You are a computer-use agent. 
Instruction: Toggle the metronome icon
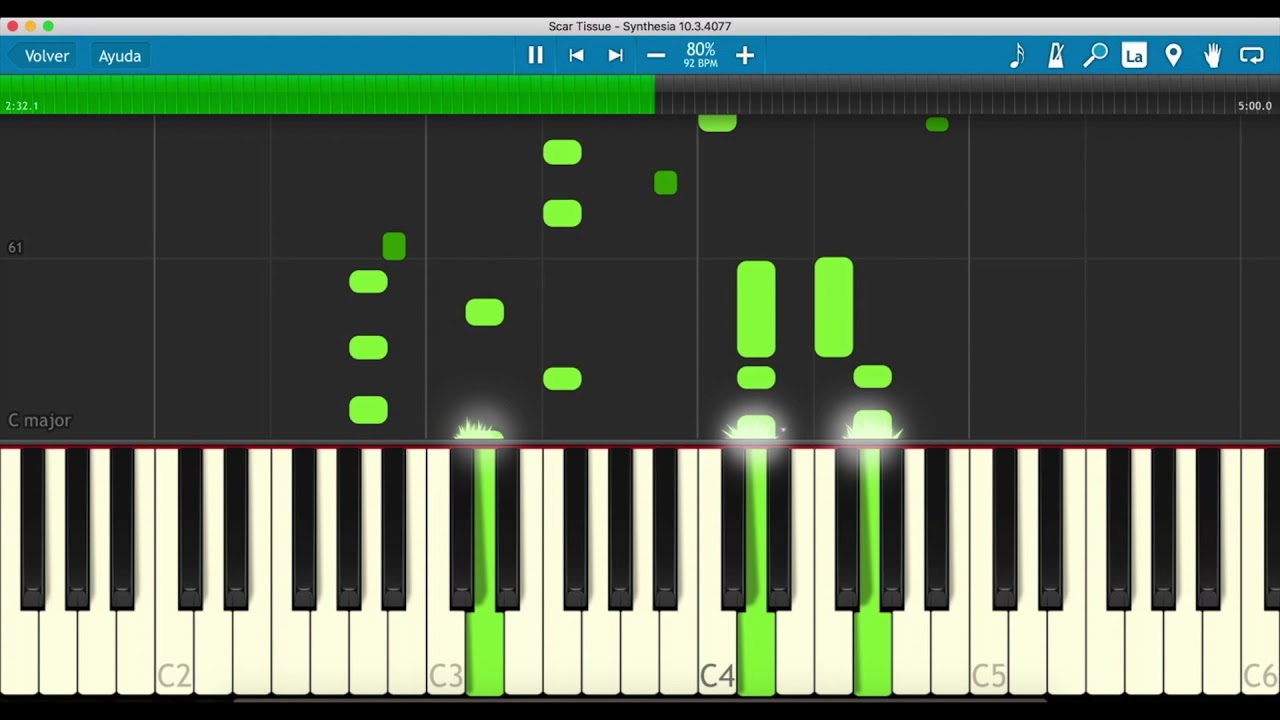point(1056,56)
